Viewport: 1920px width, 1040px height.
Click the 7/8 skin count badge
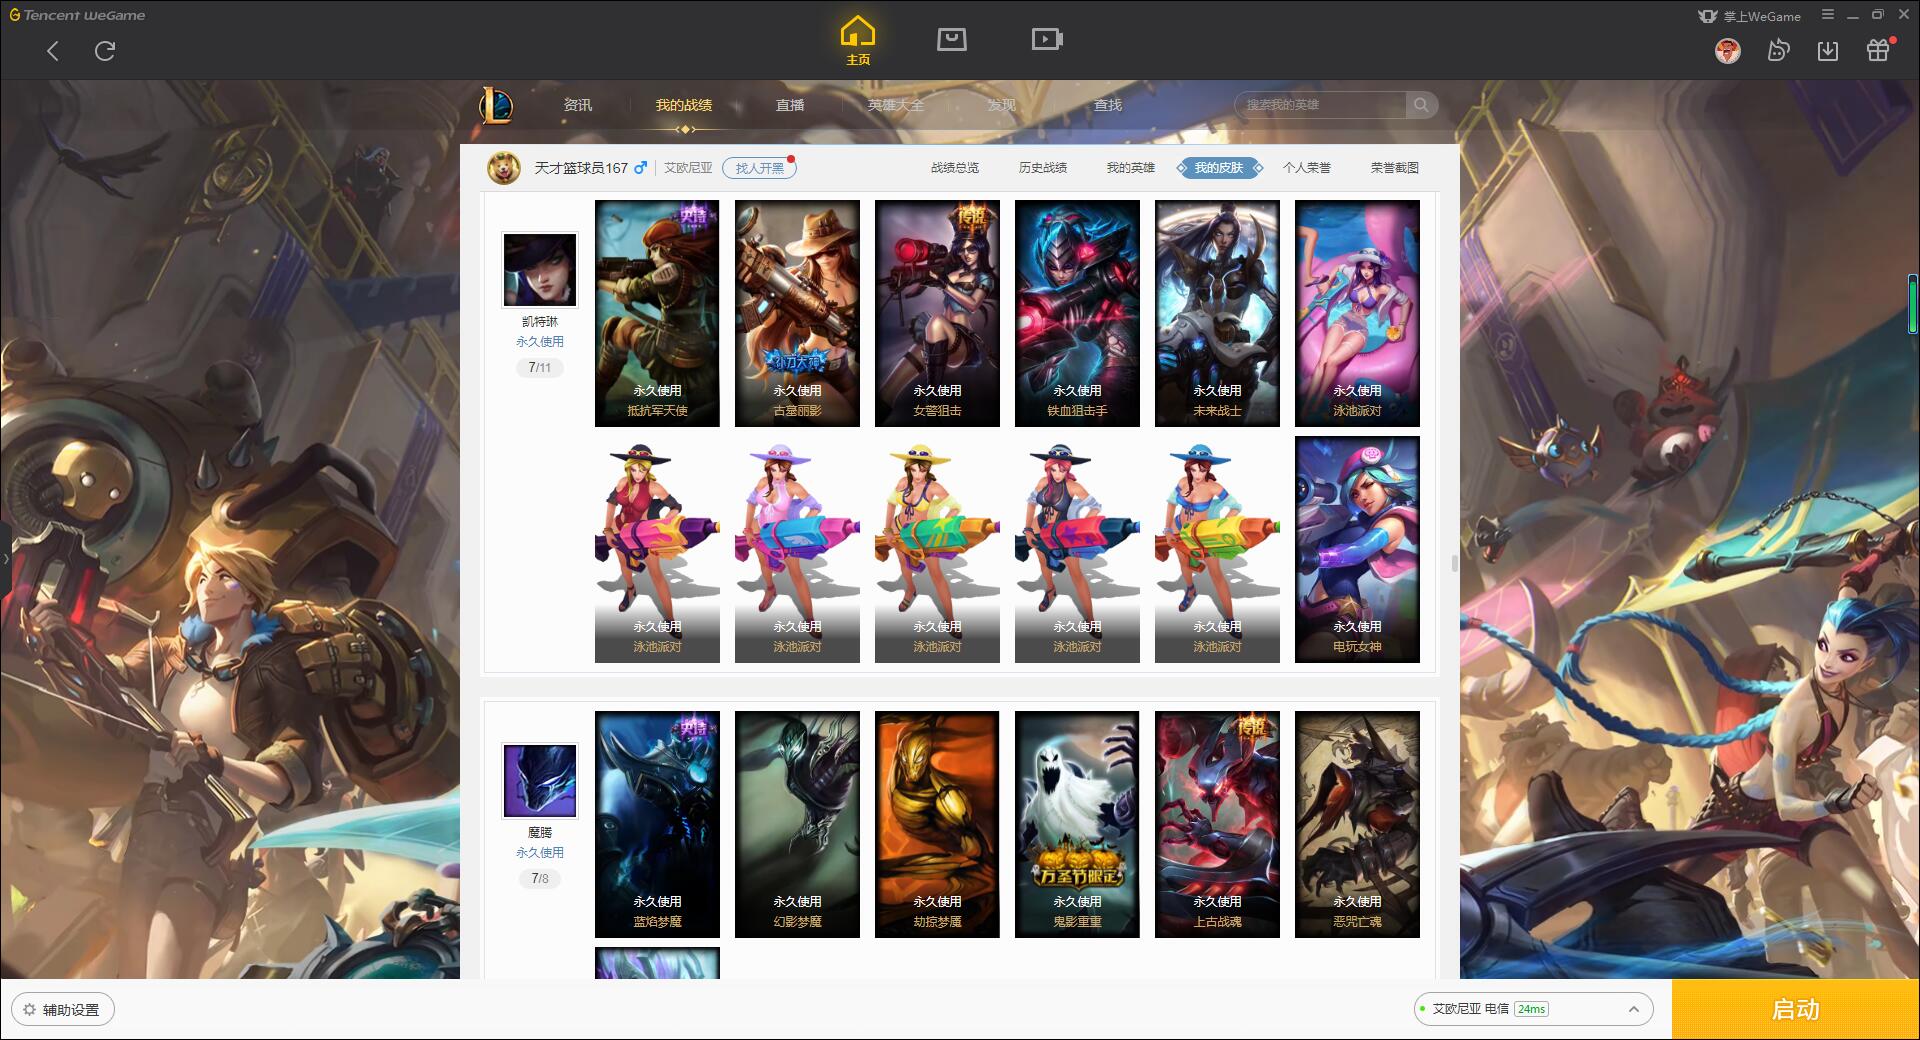[540, 879]
